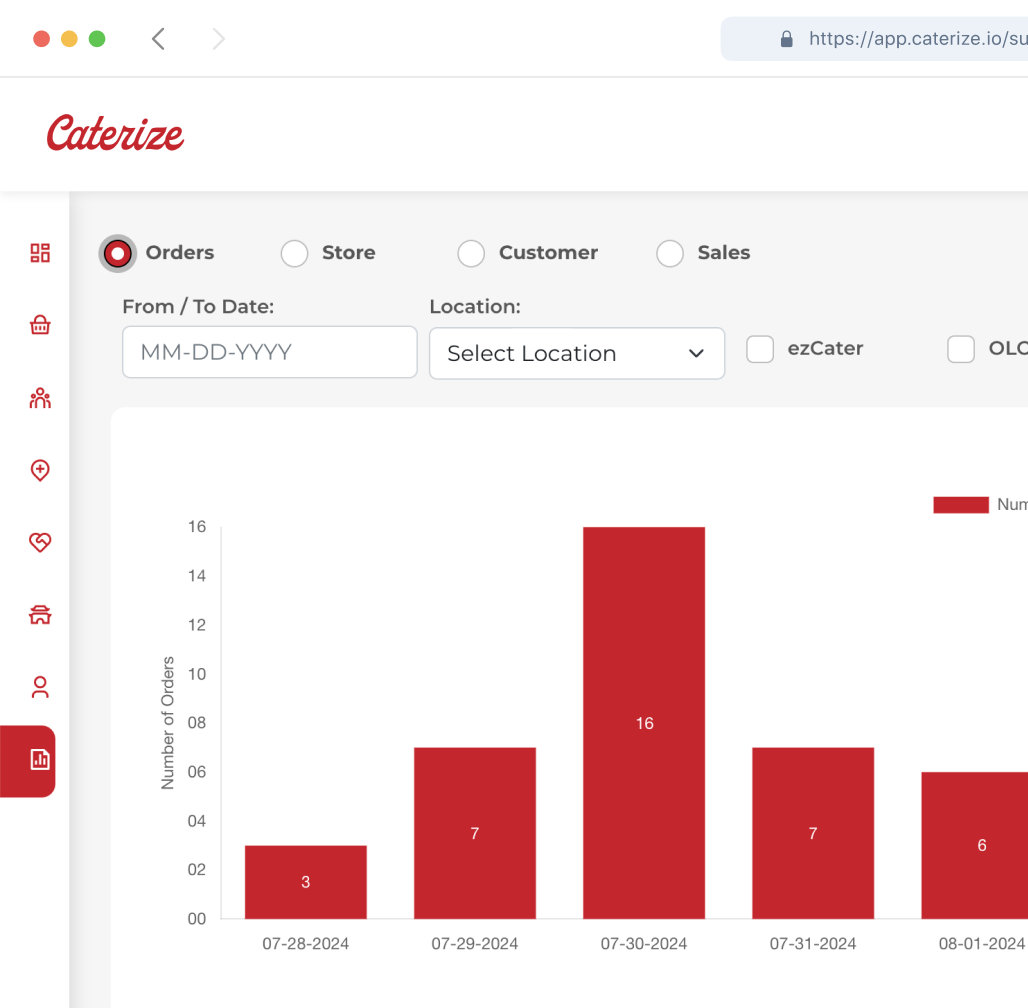Click the 07-28-2024 bar showing 3
Screen dimensions: 1028x1008
tap(305, 882)
